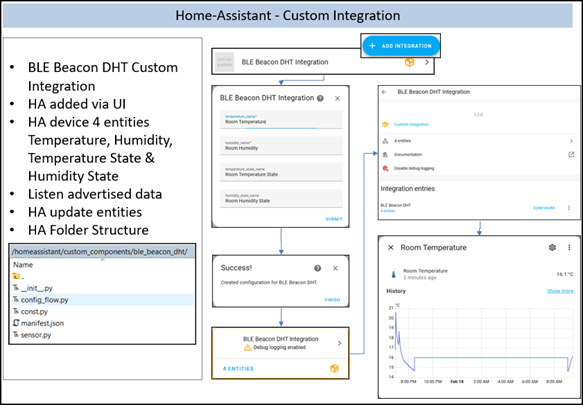Open help icon in the Success dialog
This screenshot has width=583, height=405.
[x=318, y=268]
